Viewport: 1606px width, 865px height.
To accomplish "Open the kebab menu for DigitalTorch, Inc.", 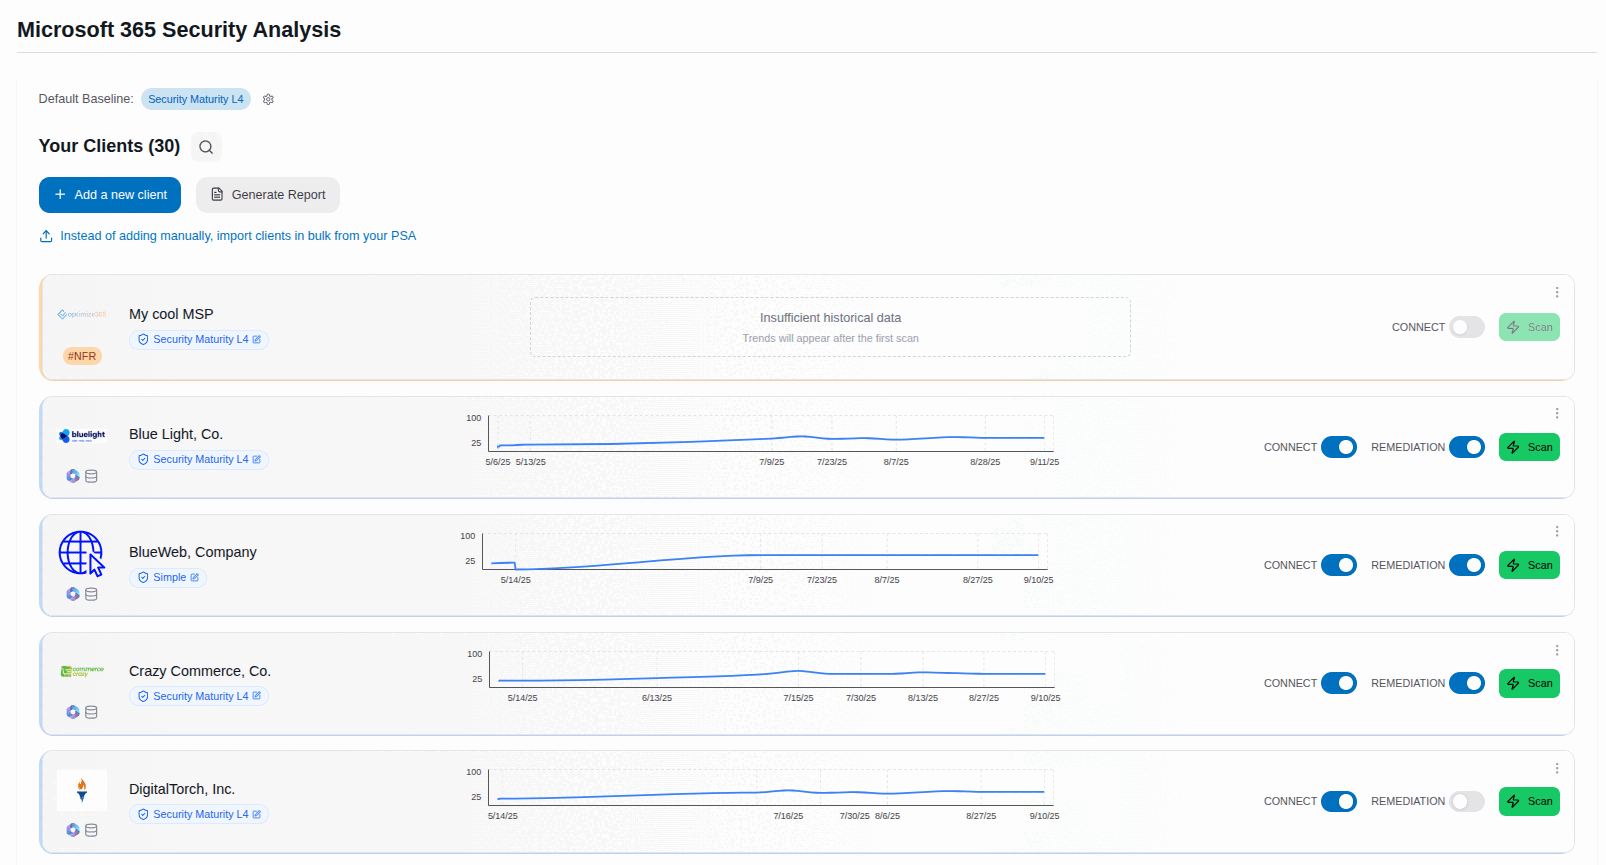I will click(x=1557, y=768).
